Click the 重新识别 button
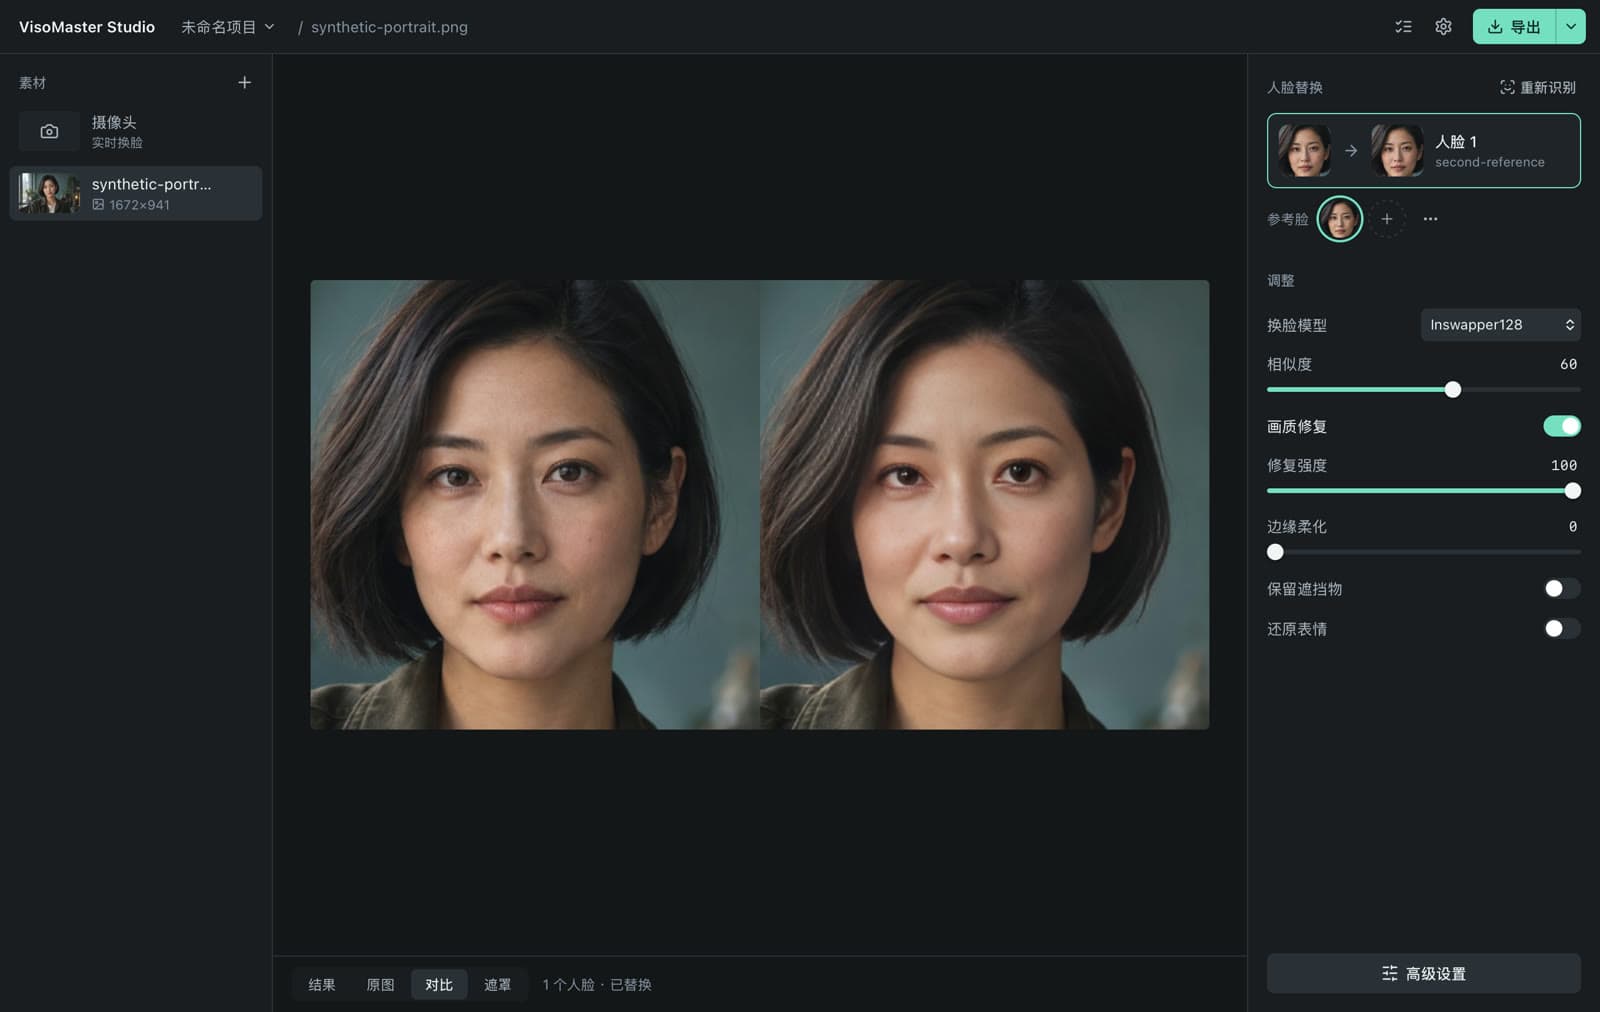Image resolution: width=1600 pixels, height=1012 pixels. [1538, 88]
